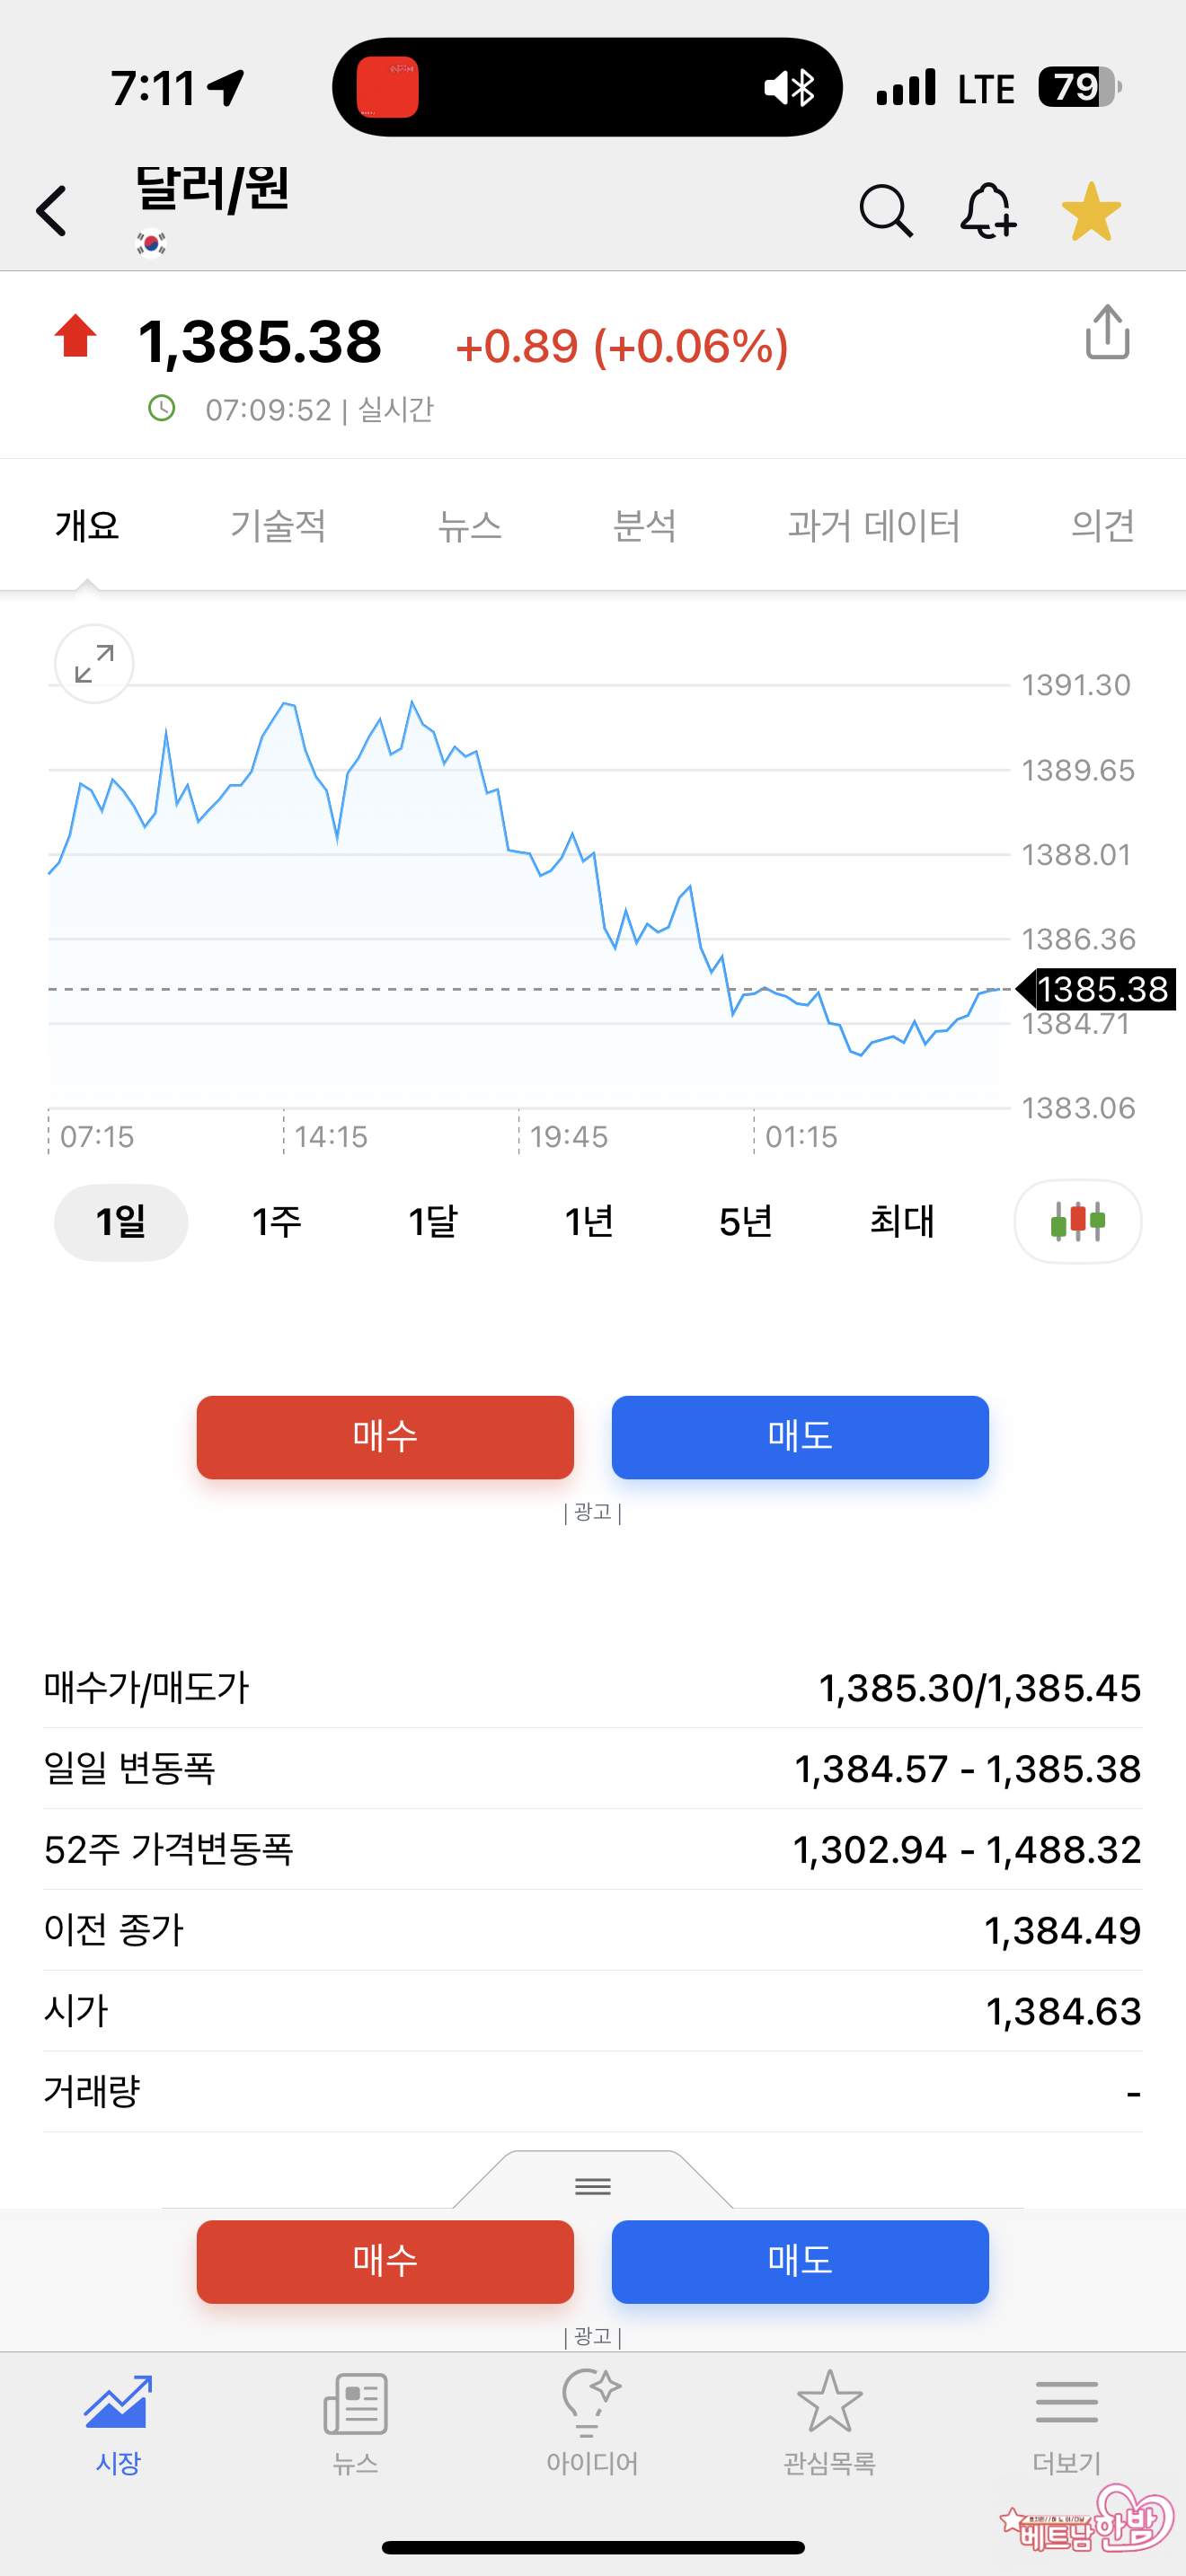
Task: Toggle the yellow favorite star
Action: click(x=1091, y=211)
